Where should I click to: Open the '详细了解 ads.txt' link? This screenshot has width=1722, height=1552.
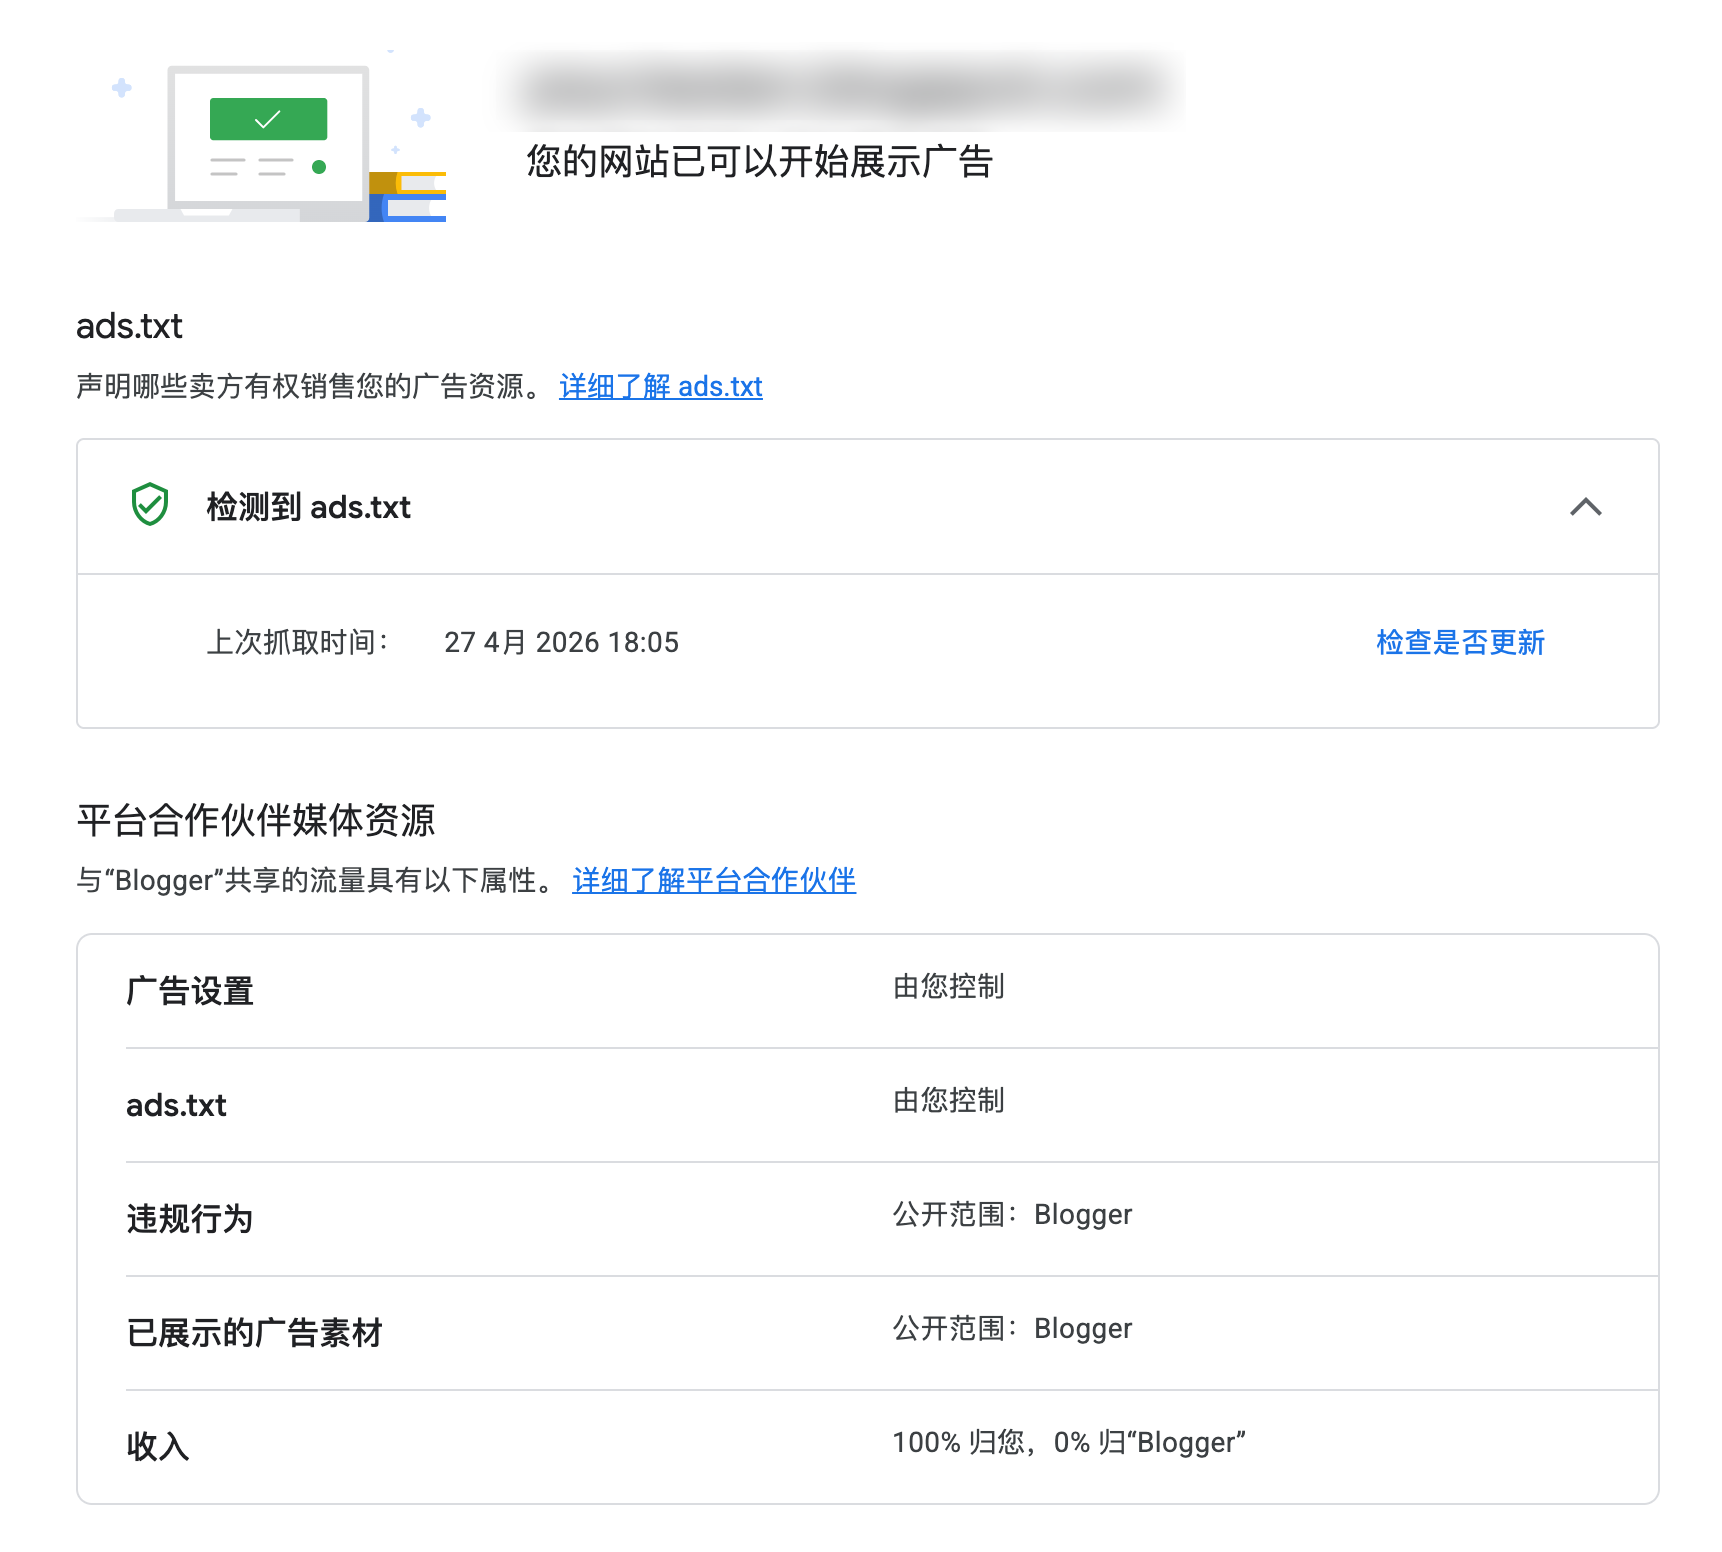pyautogui.click(x=660, y=387)
